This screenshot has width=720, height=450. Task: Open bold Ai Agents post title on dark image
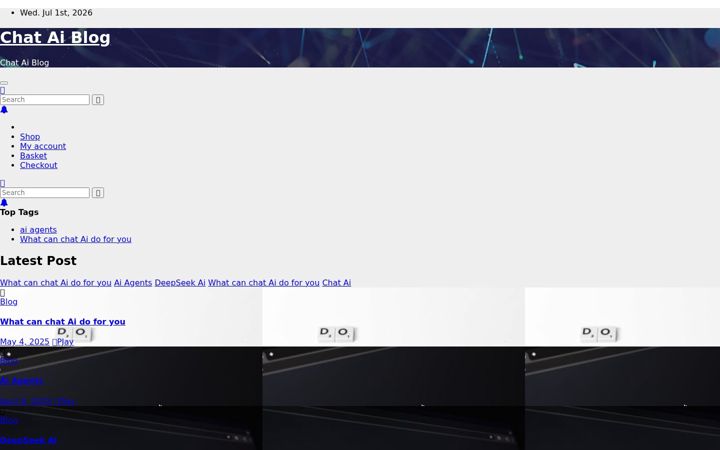pos(22,381)
